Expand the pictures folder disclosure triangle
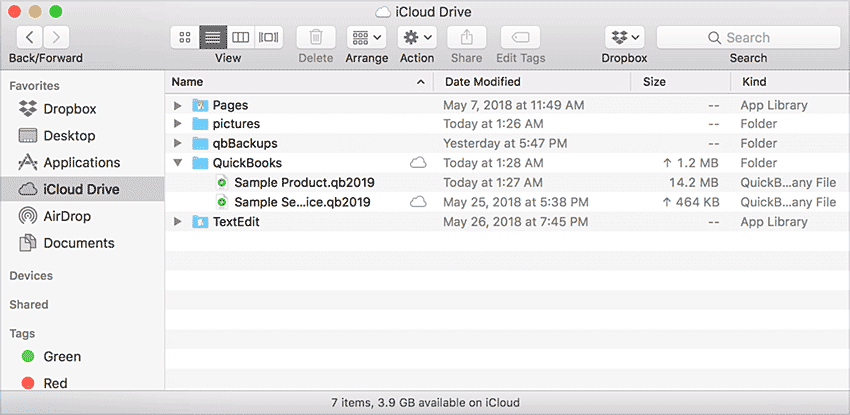The image size is (850, 415). click(x=177, y=124)
